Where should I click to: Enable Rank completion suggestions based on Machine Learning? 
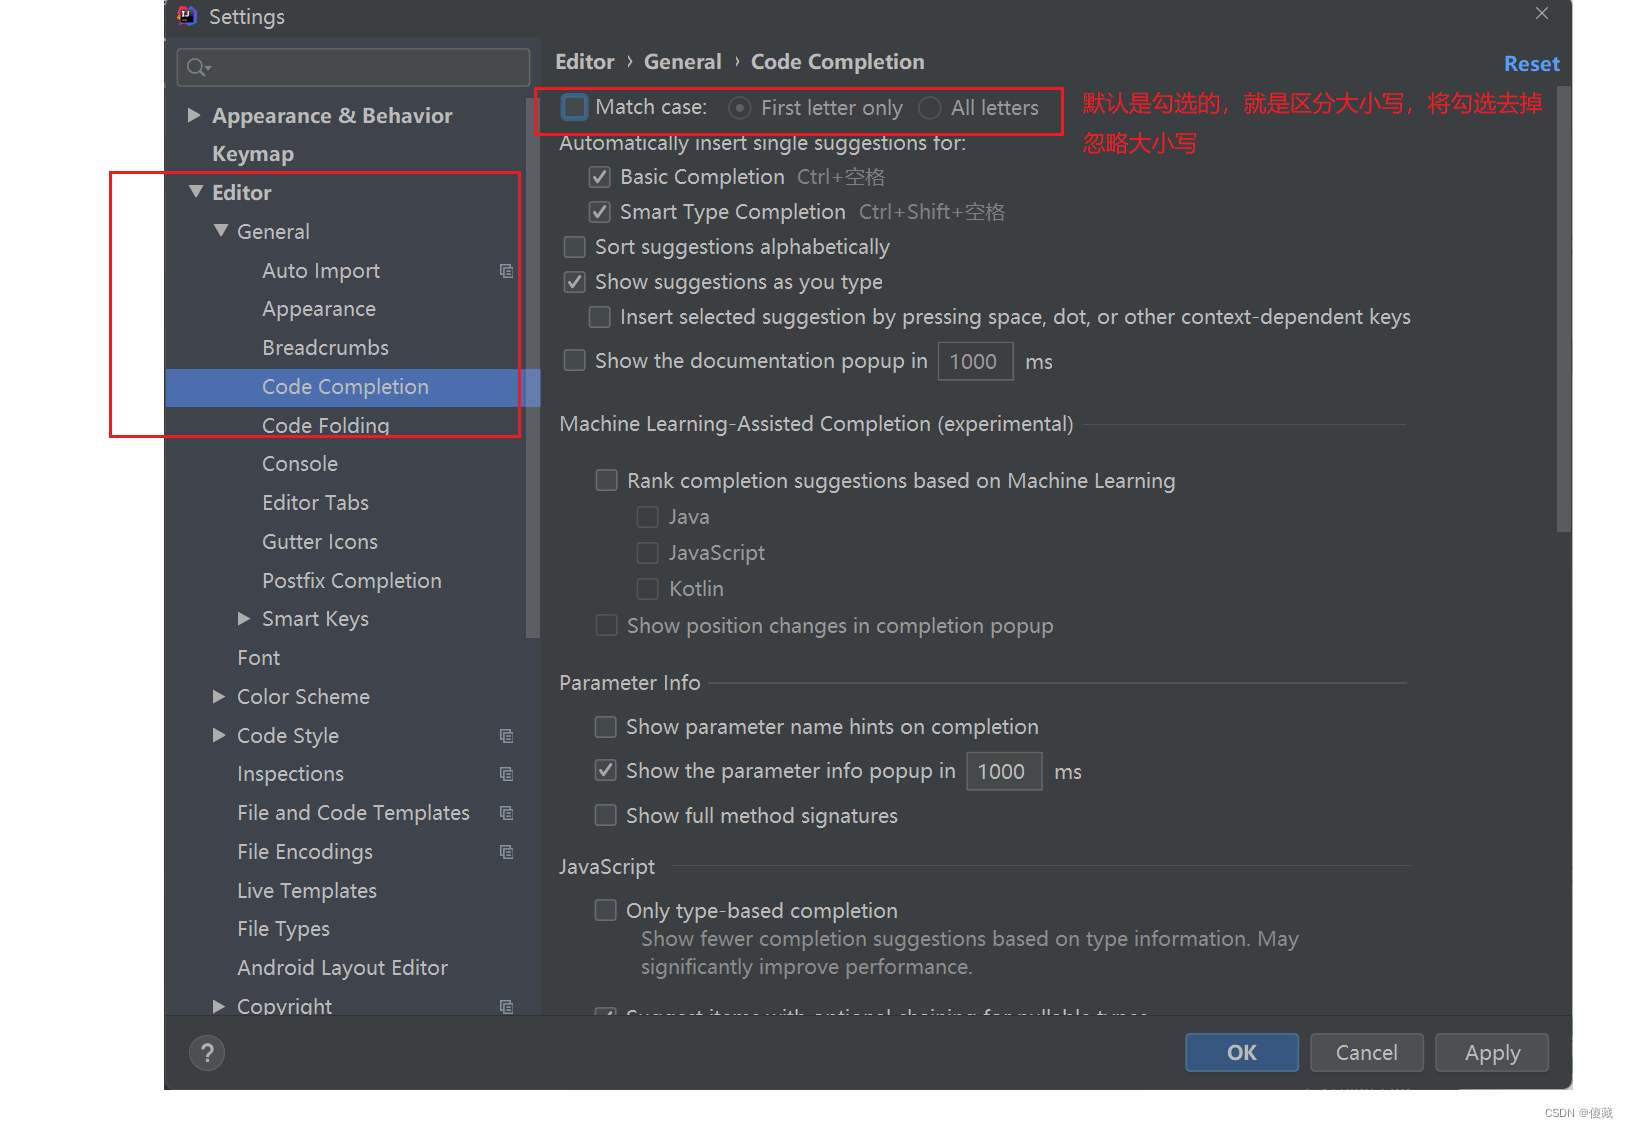tap(607, 480)
